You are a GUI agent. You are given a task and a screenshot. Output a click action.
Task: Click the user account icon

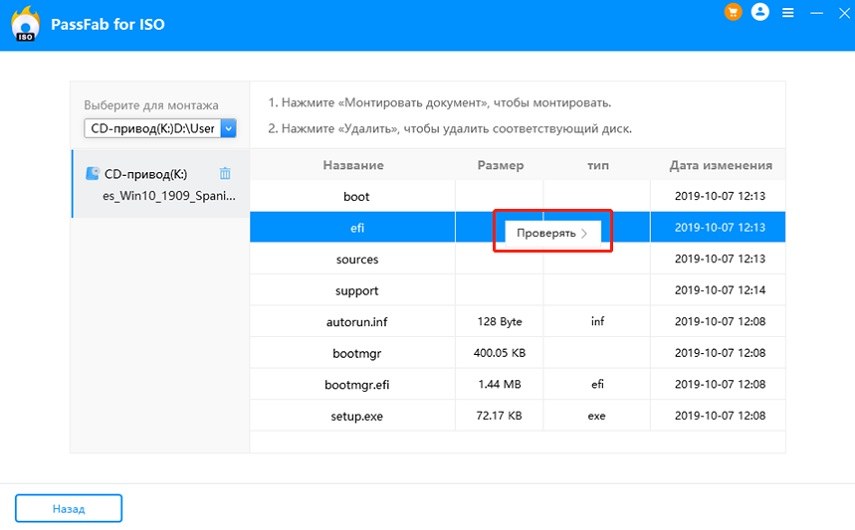click(x=760, y=13)
